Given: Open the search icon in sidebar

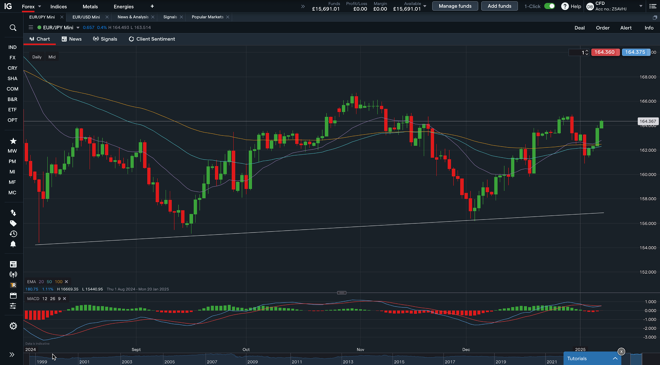Looking at the screenshot, I should [x=13, y=28].
